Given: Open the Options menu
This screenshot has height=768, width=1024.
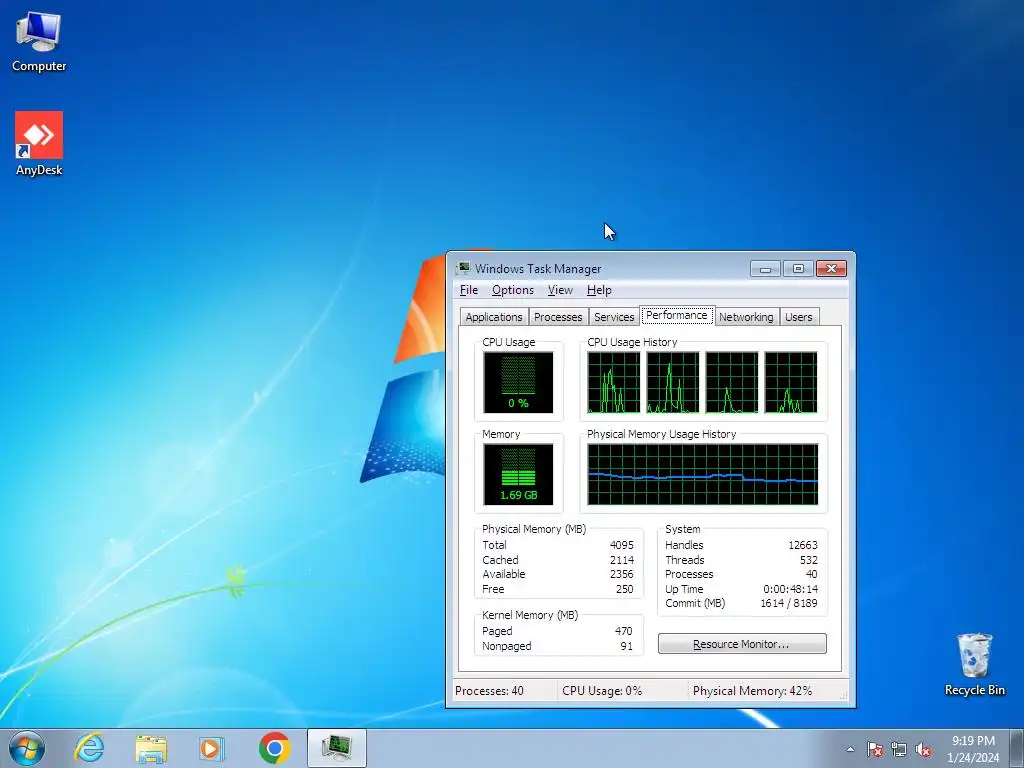Looking at the screenshot, I should coord(513,290).
